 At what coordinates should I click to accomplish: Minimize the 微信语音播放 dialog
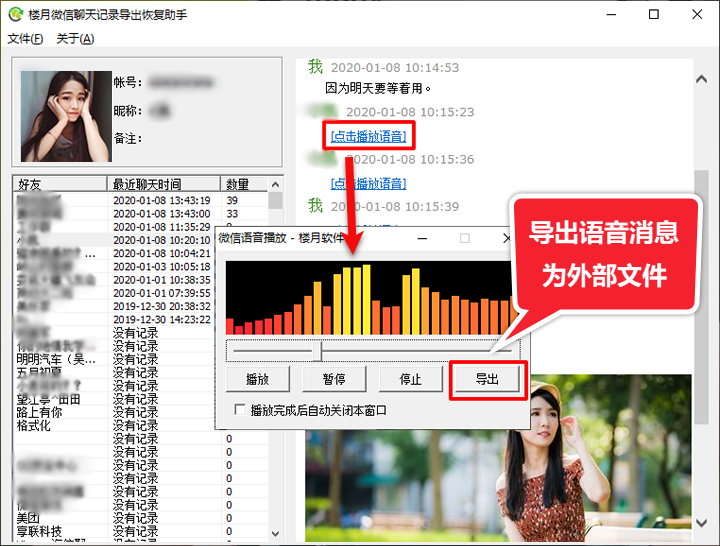422,238
